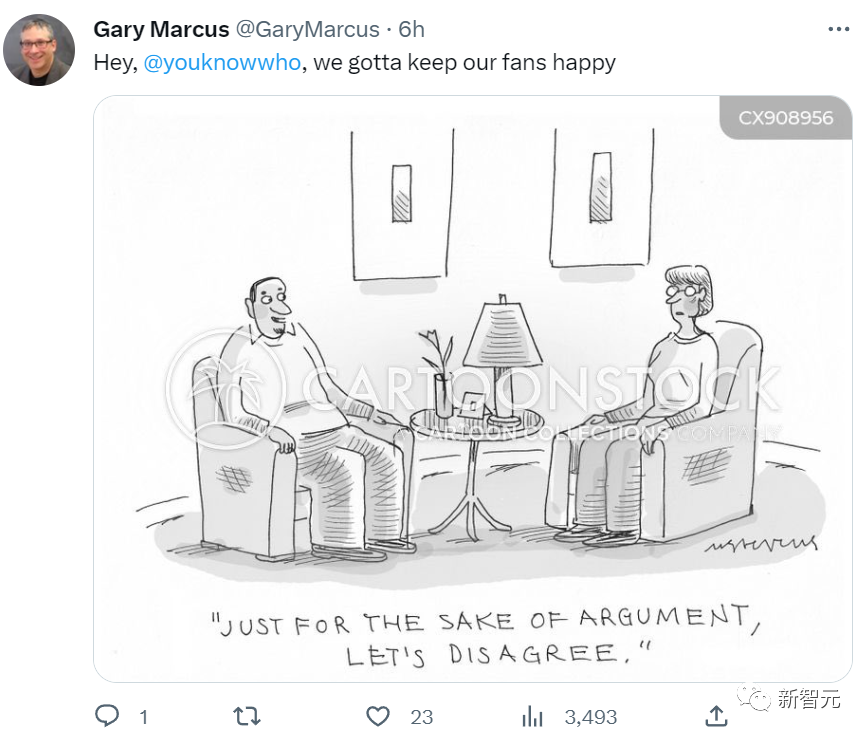868x736 pixels.
Task: Click the Gary Marcus display name
Action: pos(161,30)
